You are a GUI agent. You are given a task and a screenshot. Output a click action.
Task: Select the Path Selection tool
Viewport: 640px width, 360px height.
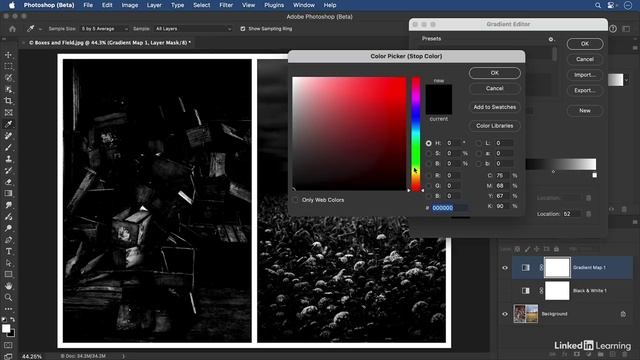pyautogui.click(x=8, y=263)
